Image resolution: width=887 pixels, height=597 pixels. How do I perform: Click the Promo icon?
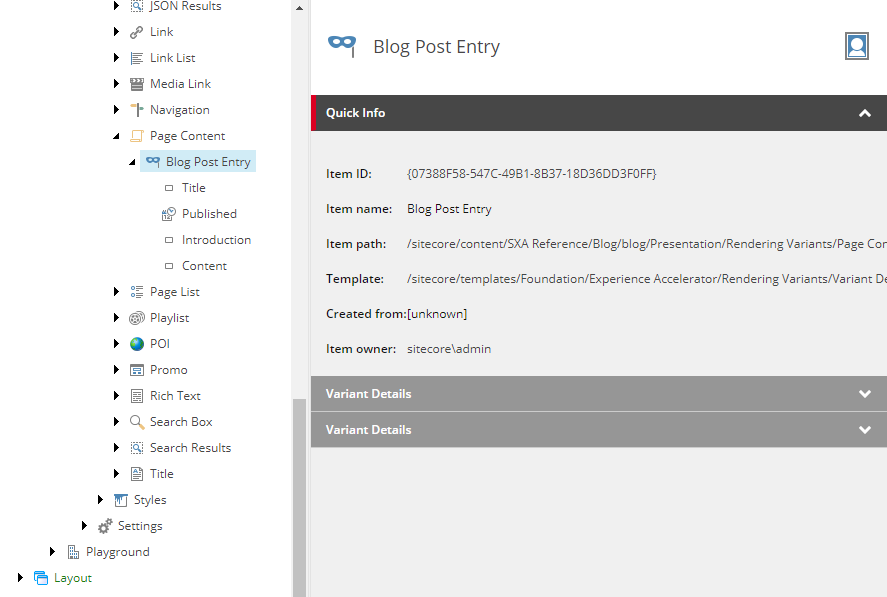click(x=136, y=370)
